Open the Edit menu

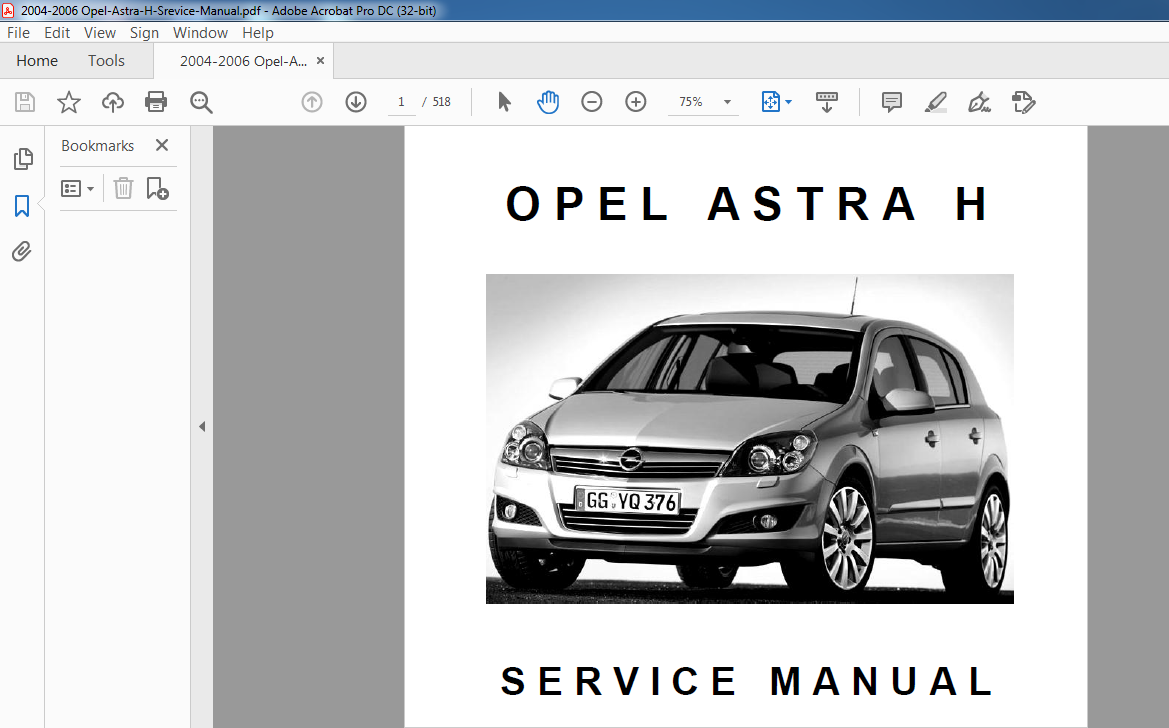(x=57, y=33)
